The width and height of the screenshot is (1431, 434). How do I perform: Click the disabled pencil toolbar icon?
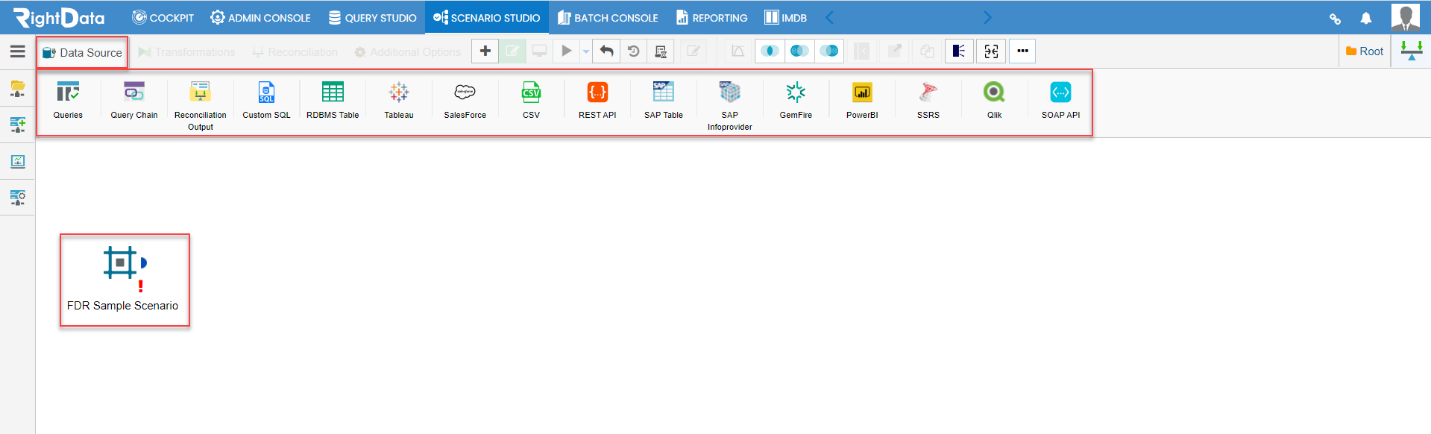(x=694, y=51)
